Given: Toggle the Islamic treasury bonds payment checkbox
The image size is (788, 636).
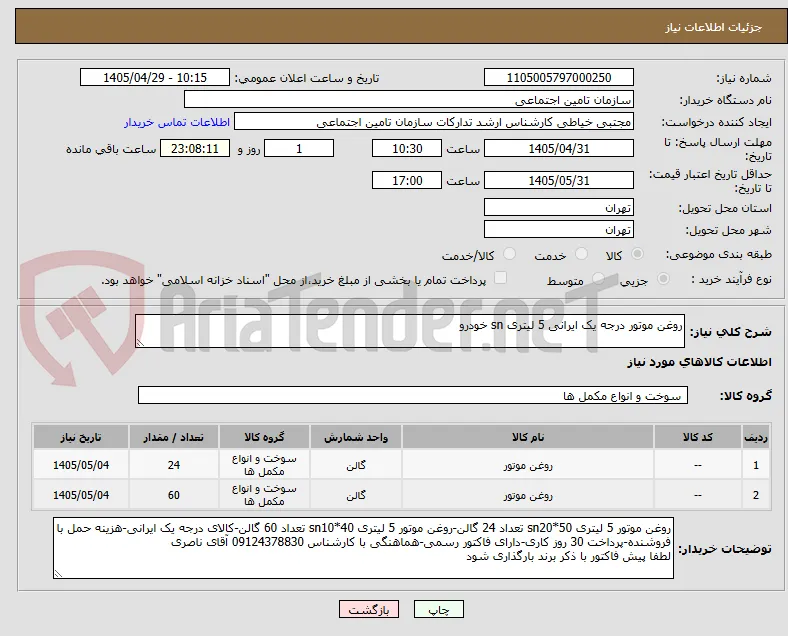Looking at the screenshot, I should tap(501, 278).
